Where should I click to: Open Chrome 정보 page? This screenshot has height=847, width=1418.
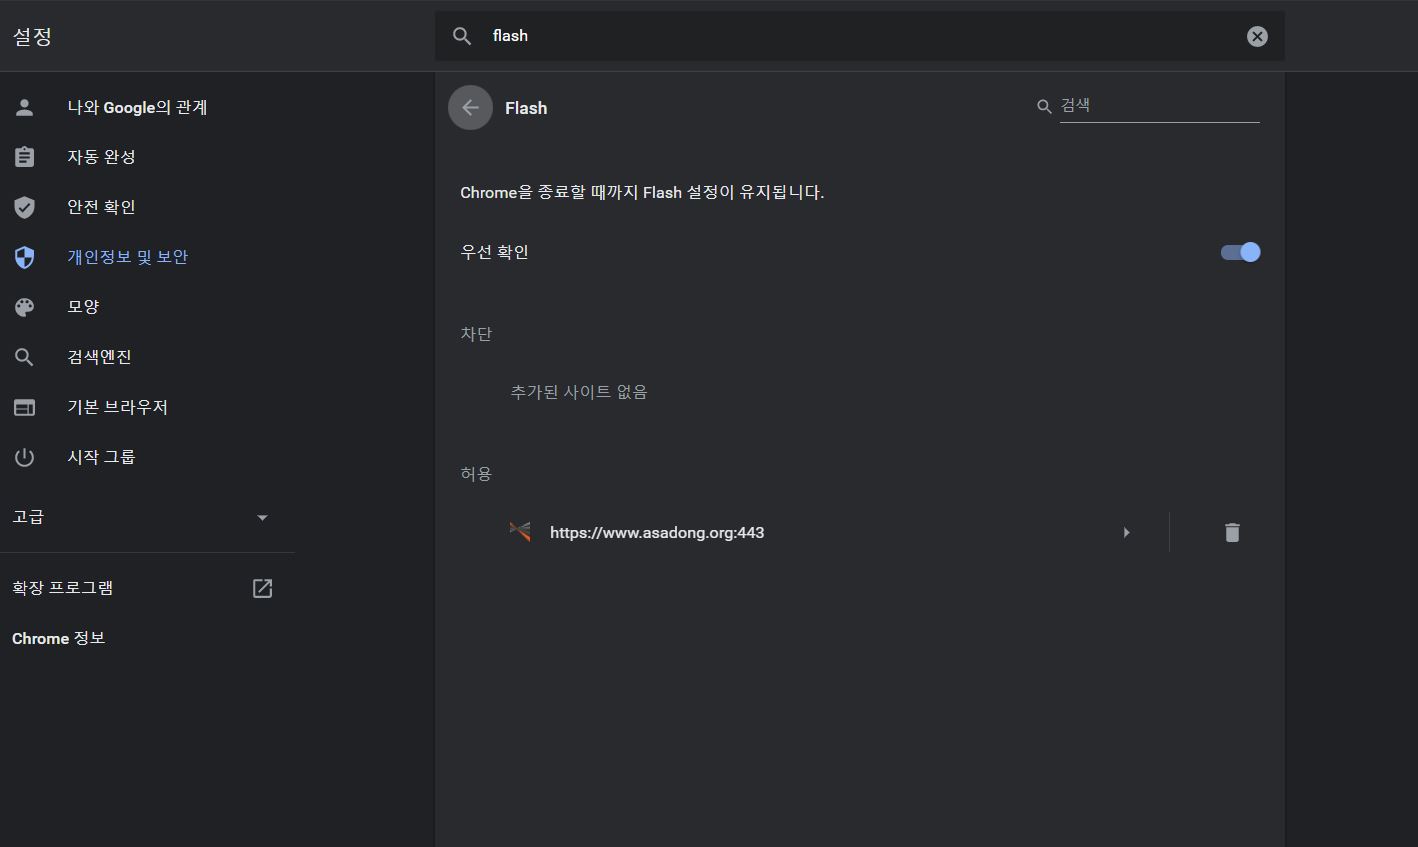tap(58, 638)
